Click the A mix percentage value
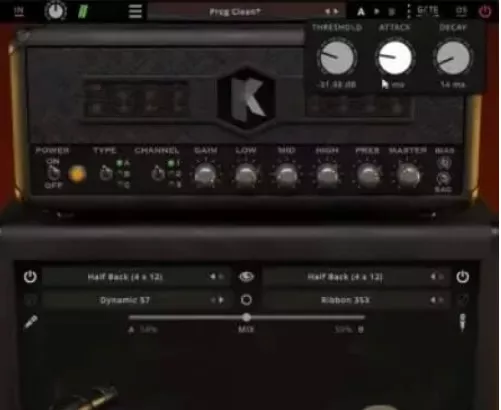501x410 pixels. coord(149,330)
